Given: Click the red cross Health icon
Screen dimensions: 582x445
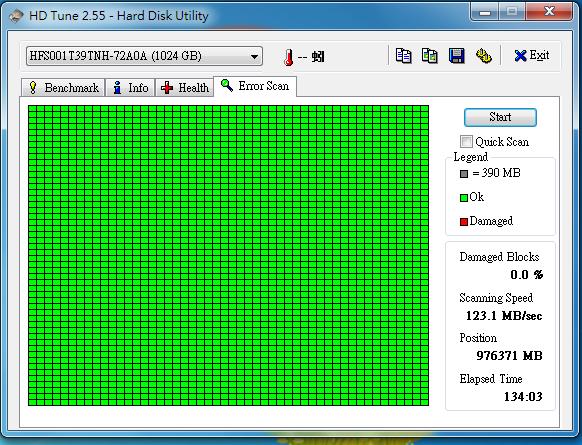Looking at the screenshot, I should pos(167,88).
